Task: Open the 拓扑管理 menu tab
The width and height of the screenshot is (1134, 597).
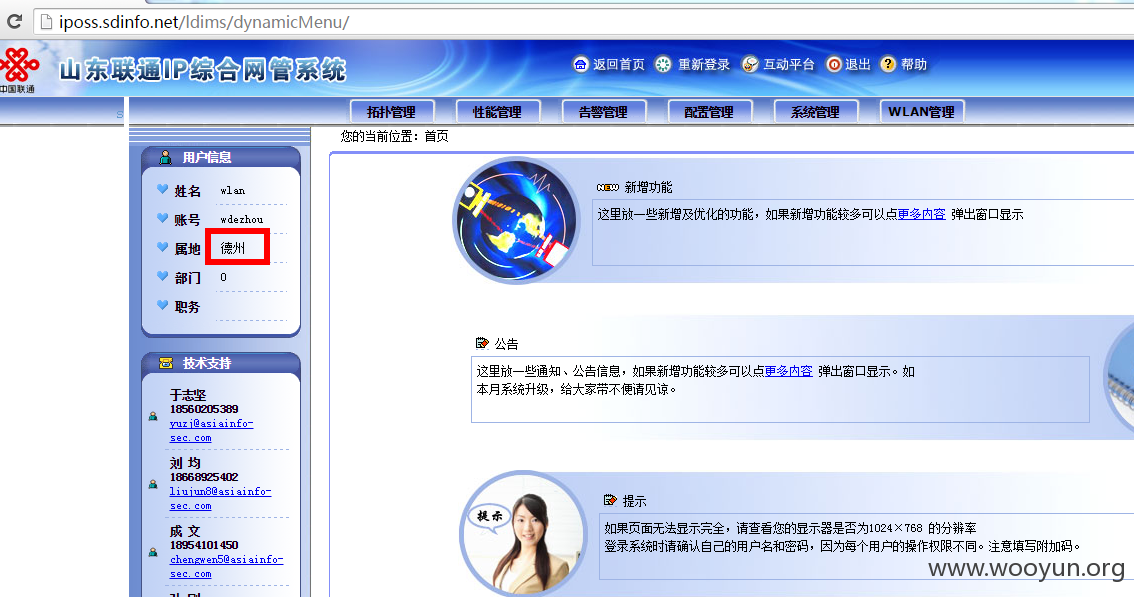Action: (x=391, y=112)
